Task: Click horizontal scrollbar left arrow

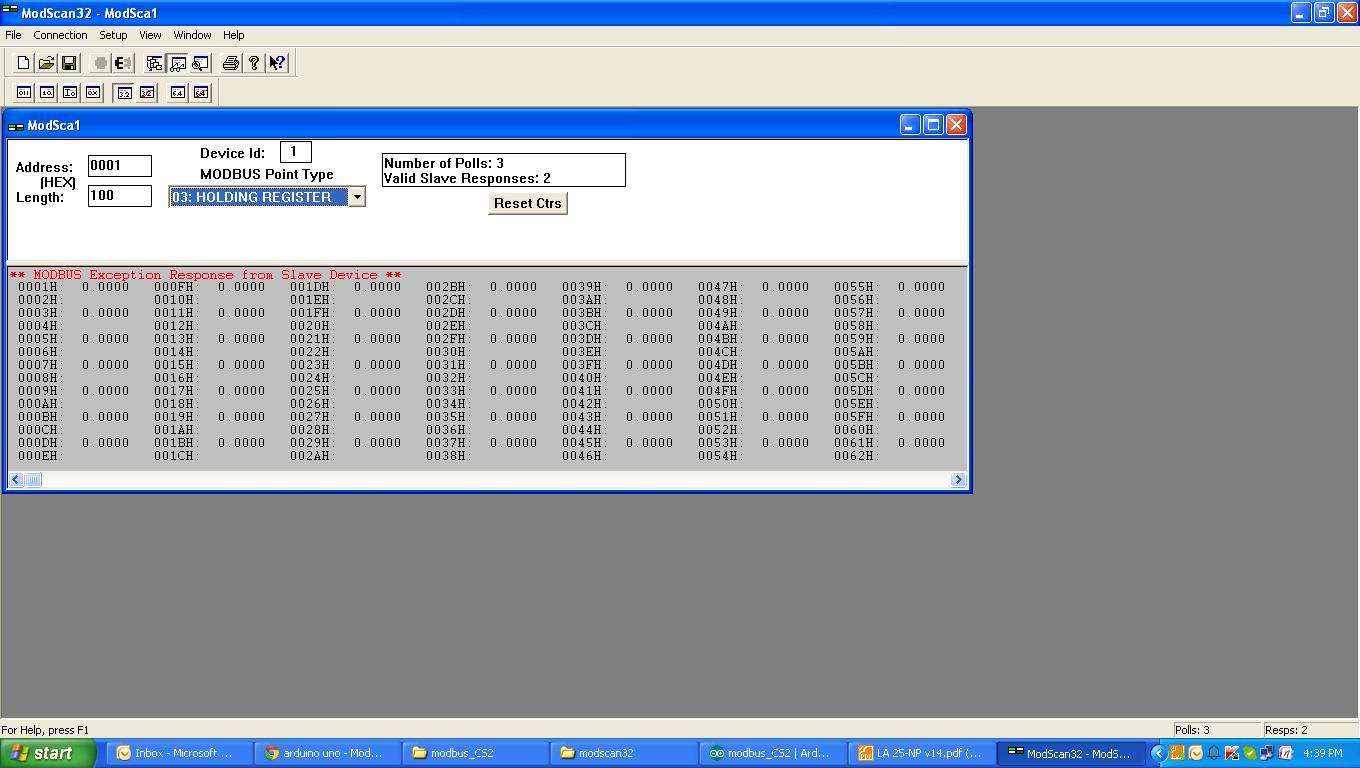Action: [x=16, y=480]
